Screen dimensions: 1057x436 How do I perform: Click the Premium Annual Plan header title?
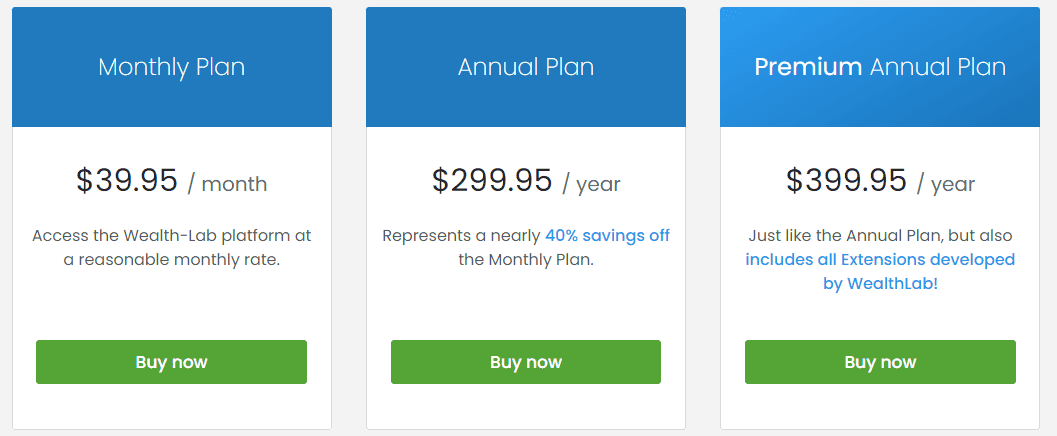[880, 67]
